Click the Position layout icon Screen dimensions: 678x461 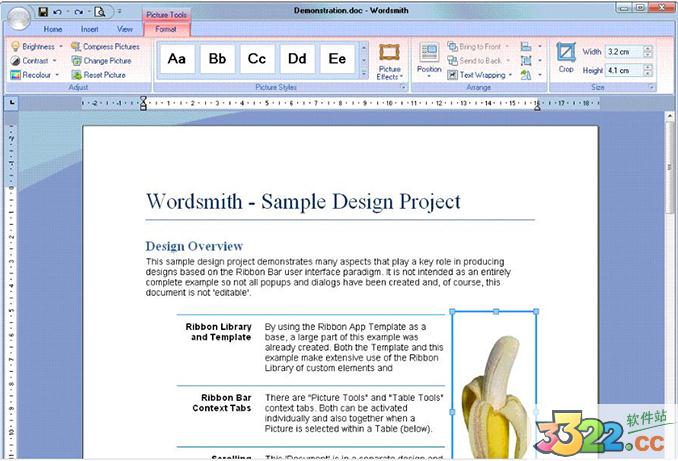429,52
